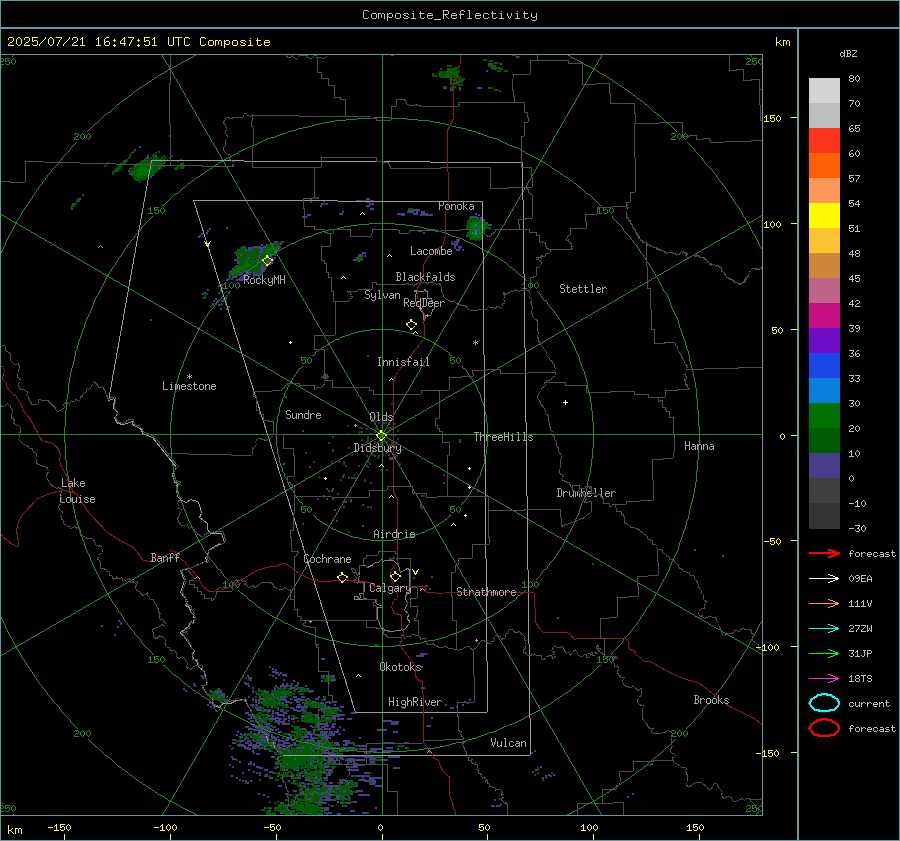Click the RedDeer city label
The height and width of the screenshot is (841, 900).
point(424,303)
